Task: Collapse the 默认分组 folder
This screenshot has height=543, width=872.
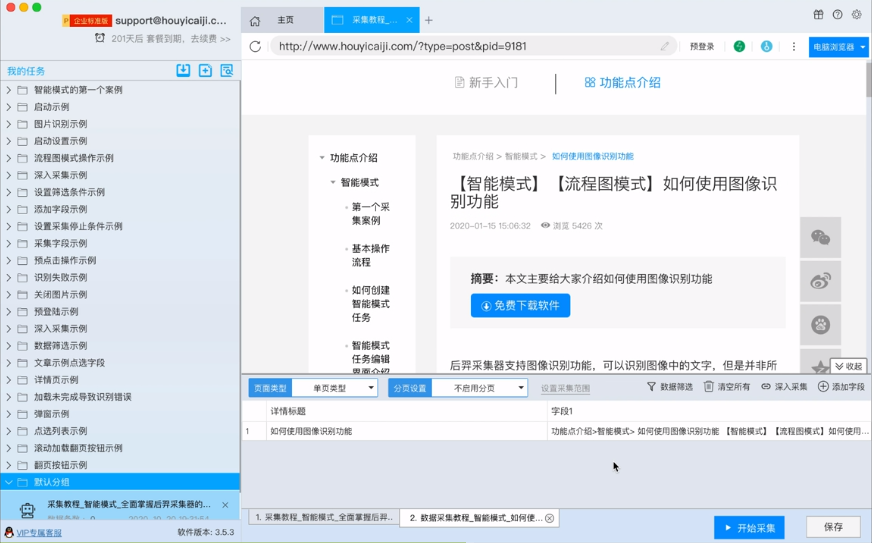Action: 9,482
